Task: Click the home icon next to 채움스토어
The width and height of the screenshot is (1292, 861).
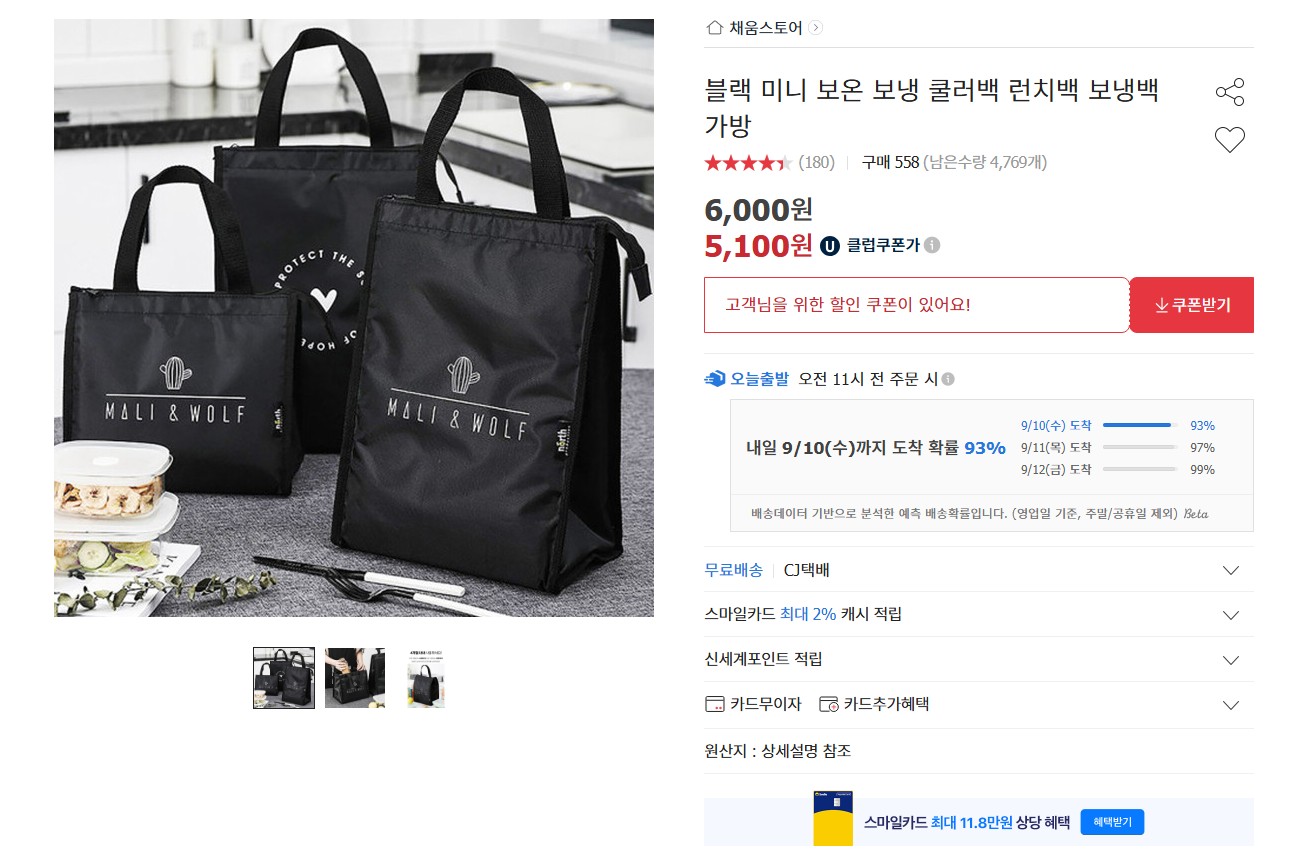Action: [714, 27]
